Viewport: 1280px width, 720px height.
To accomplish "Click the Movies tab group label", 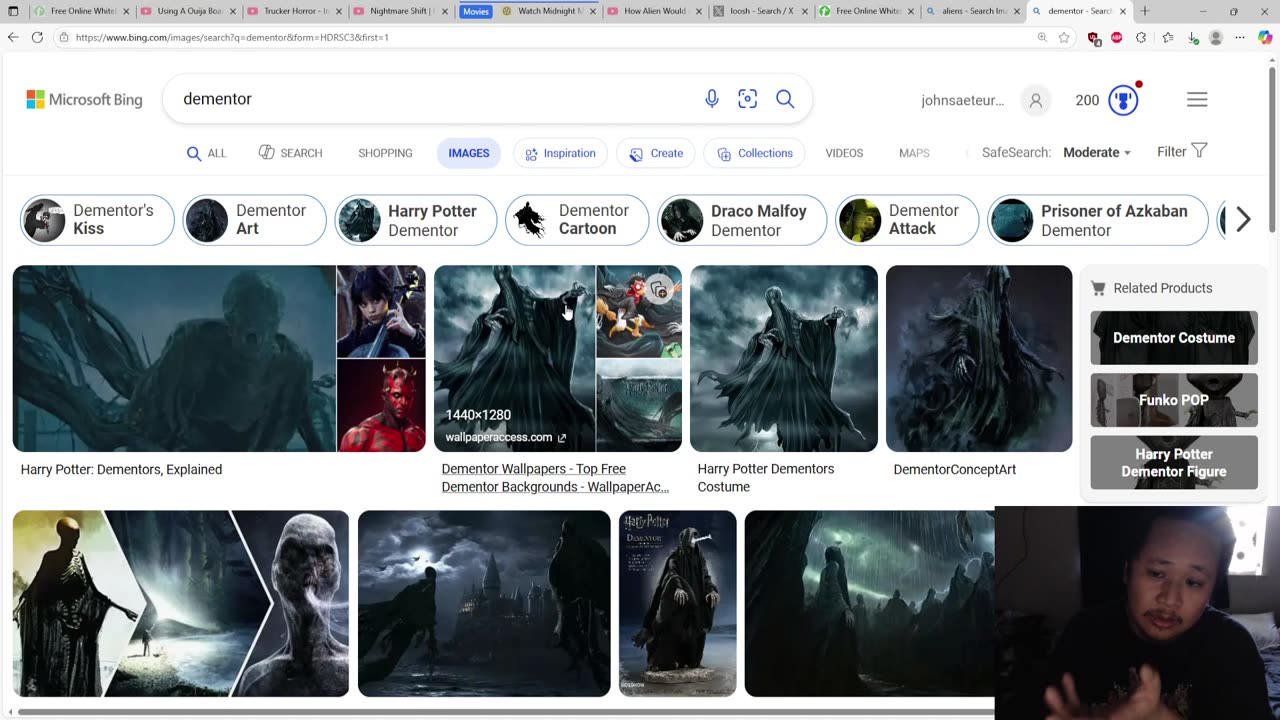I will 476,11.
